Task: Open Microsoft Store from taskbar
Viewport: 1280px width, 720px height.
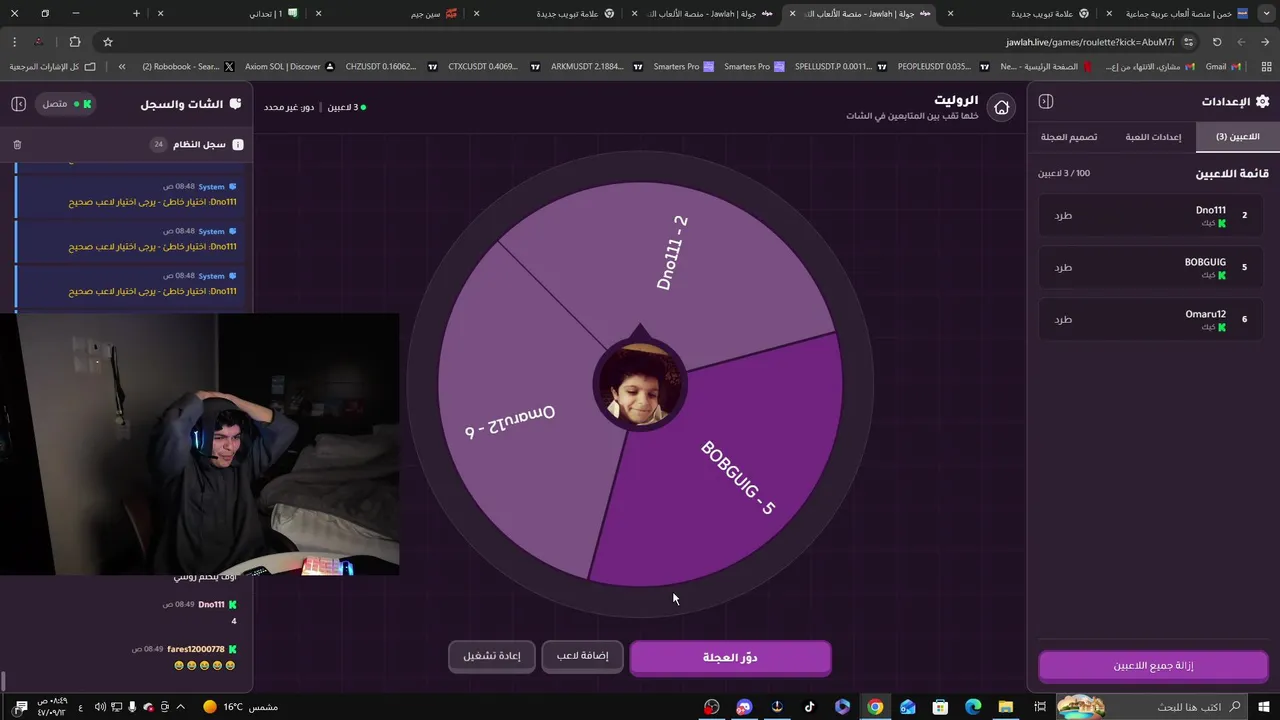Action: (x=940, y=707)
